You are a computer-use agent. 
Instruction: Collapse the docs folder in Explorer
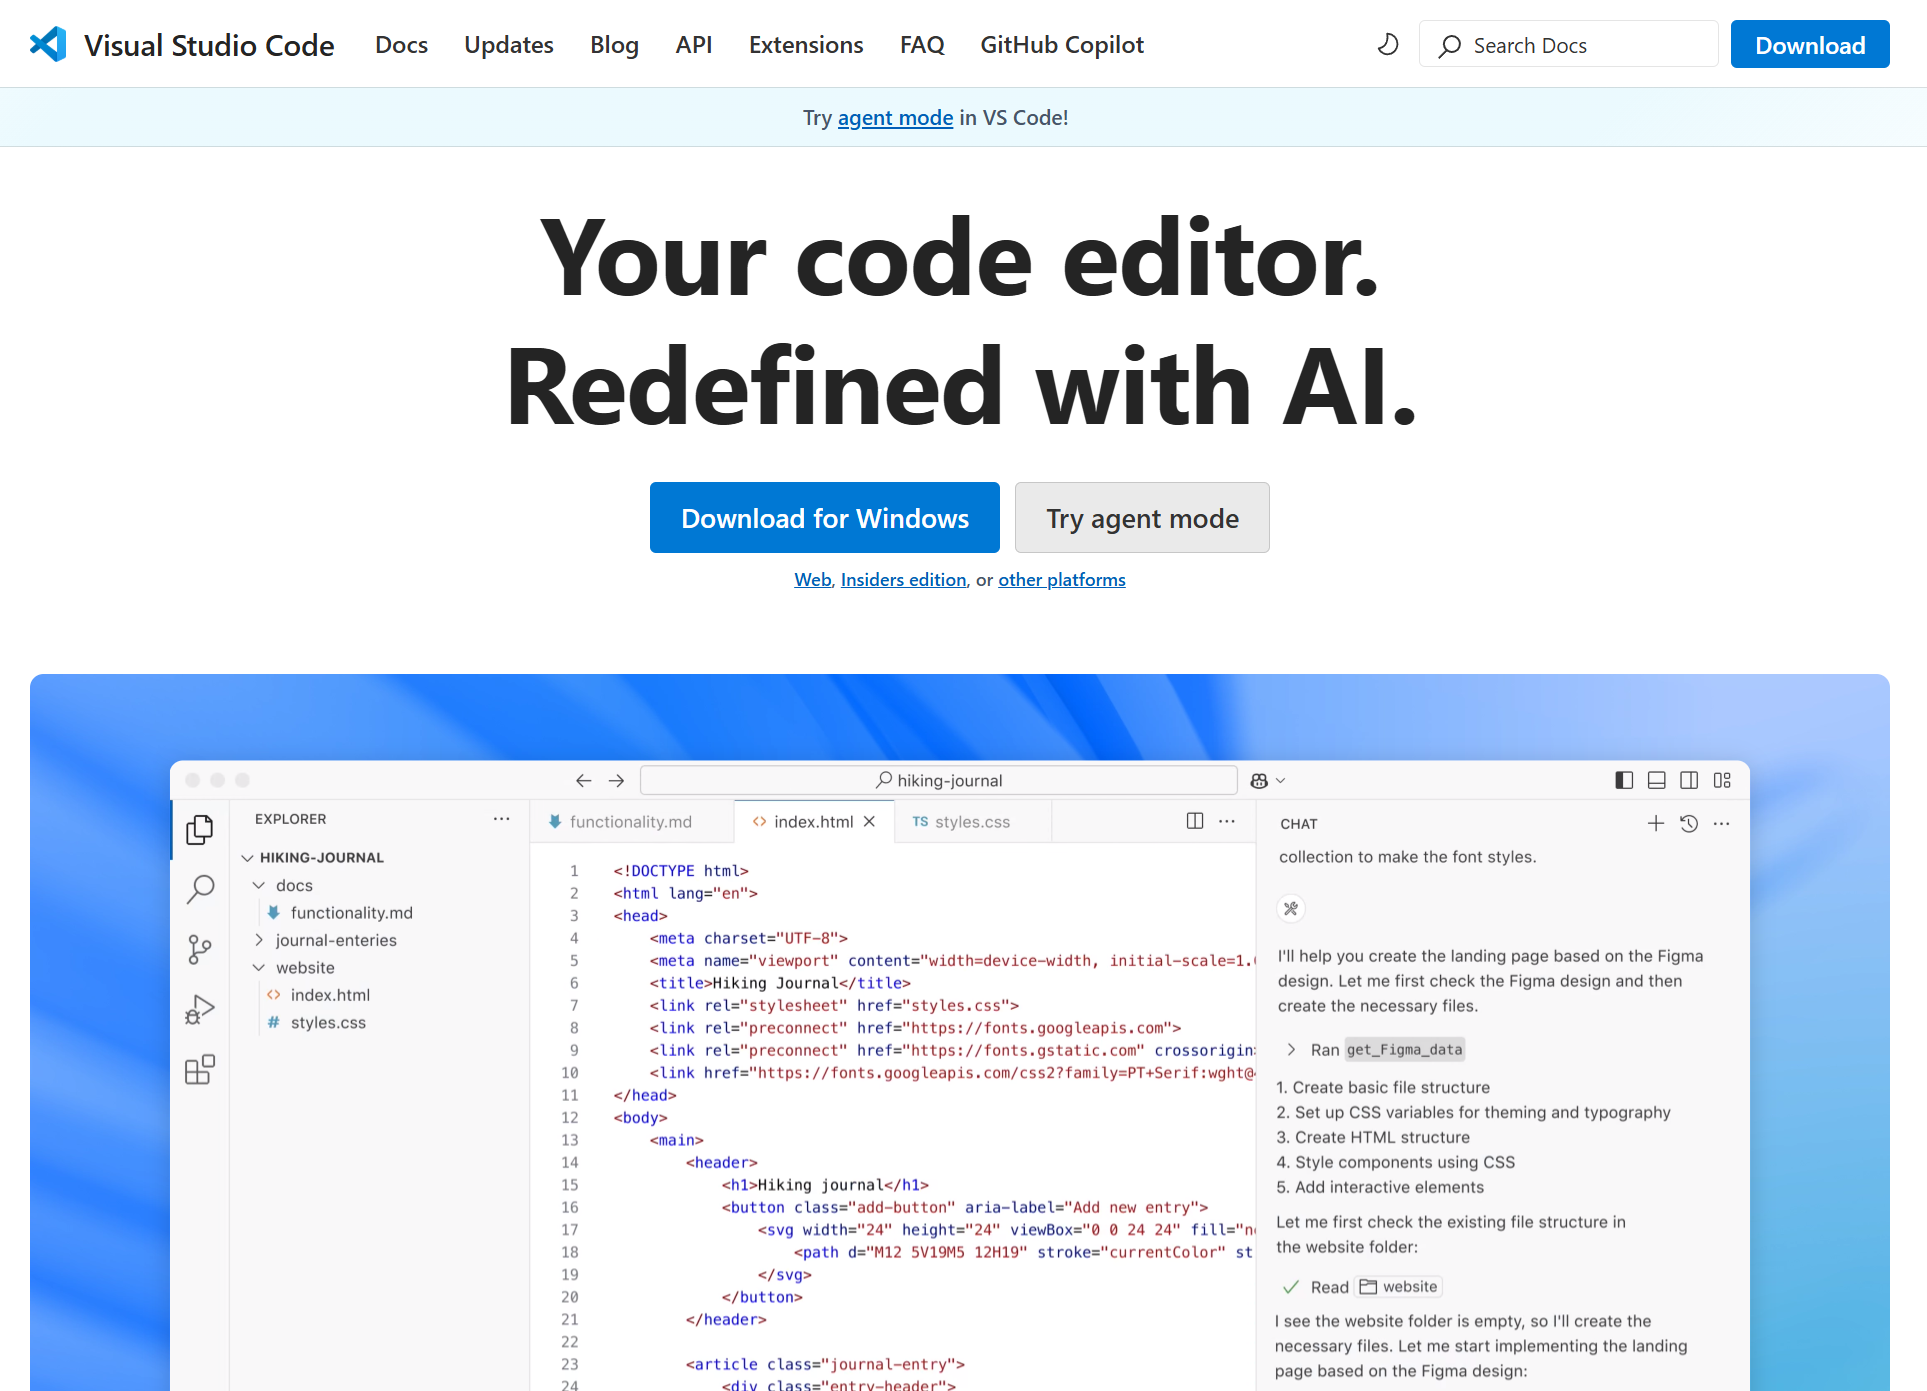click(259, 885)
